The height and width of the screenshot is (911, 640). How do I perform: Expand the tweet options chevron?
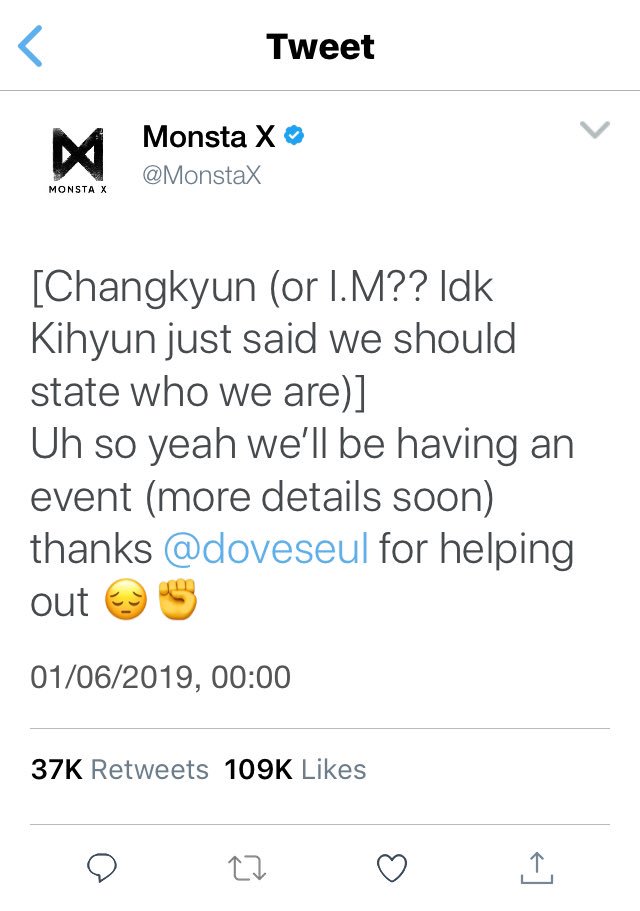[595, 130]
